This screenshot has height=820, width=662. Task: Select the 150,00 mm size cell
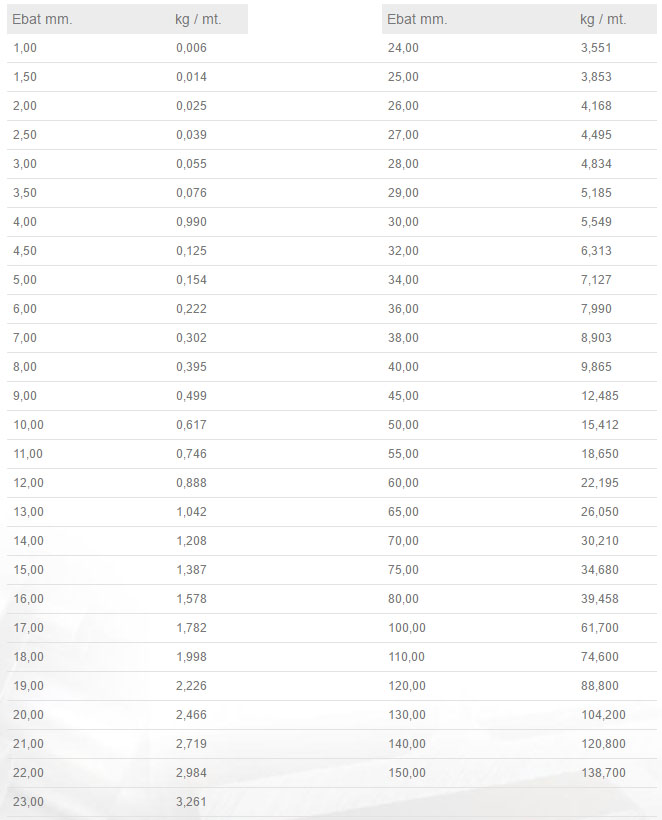(406, 773)
